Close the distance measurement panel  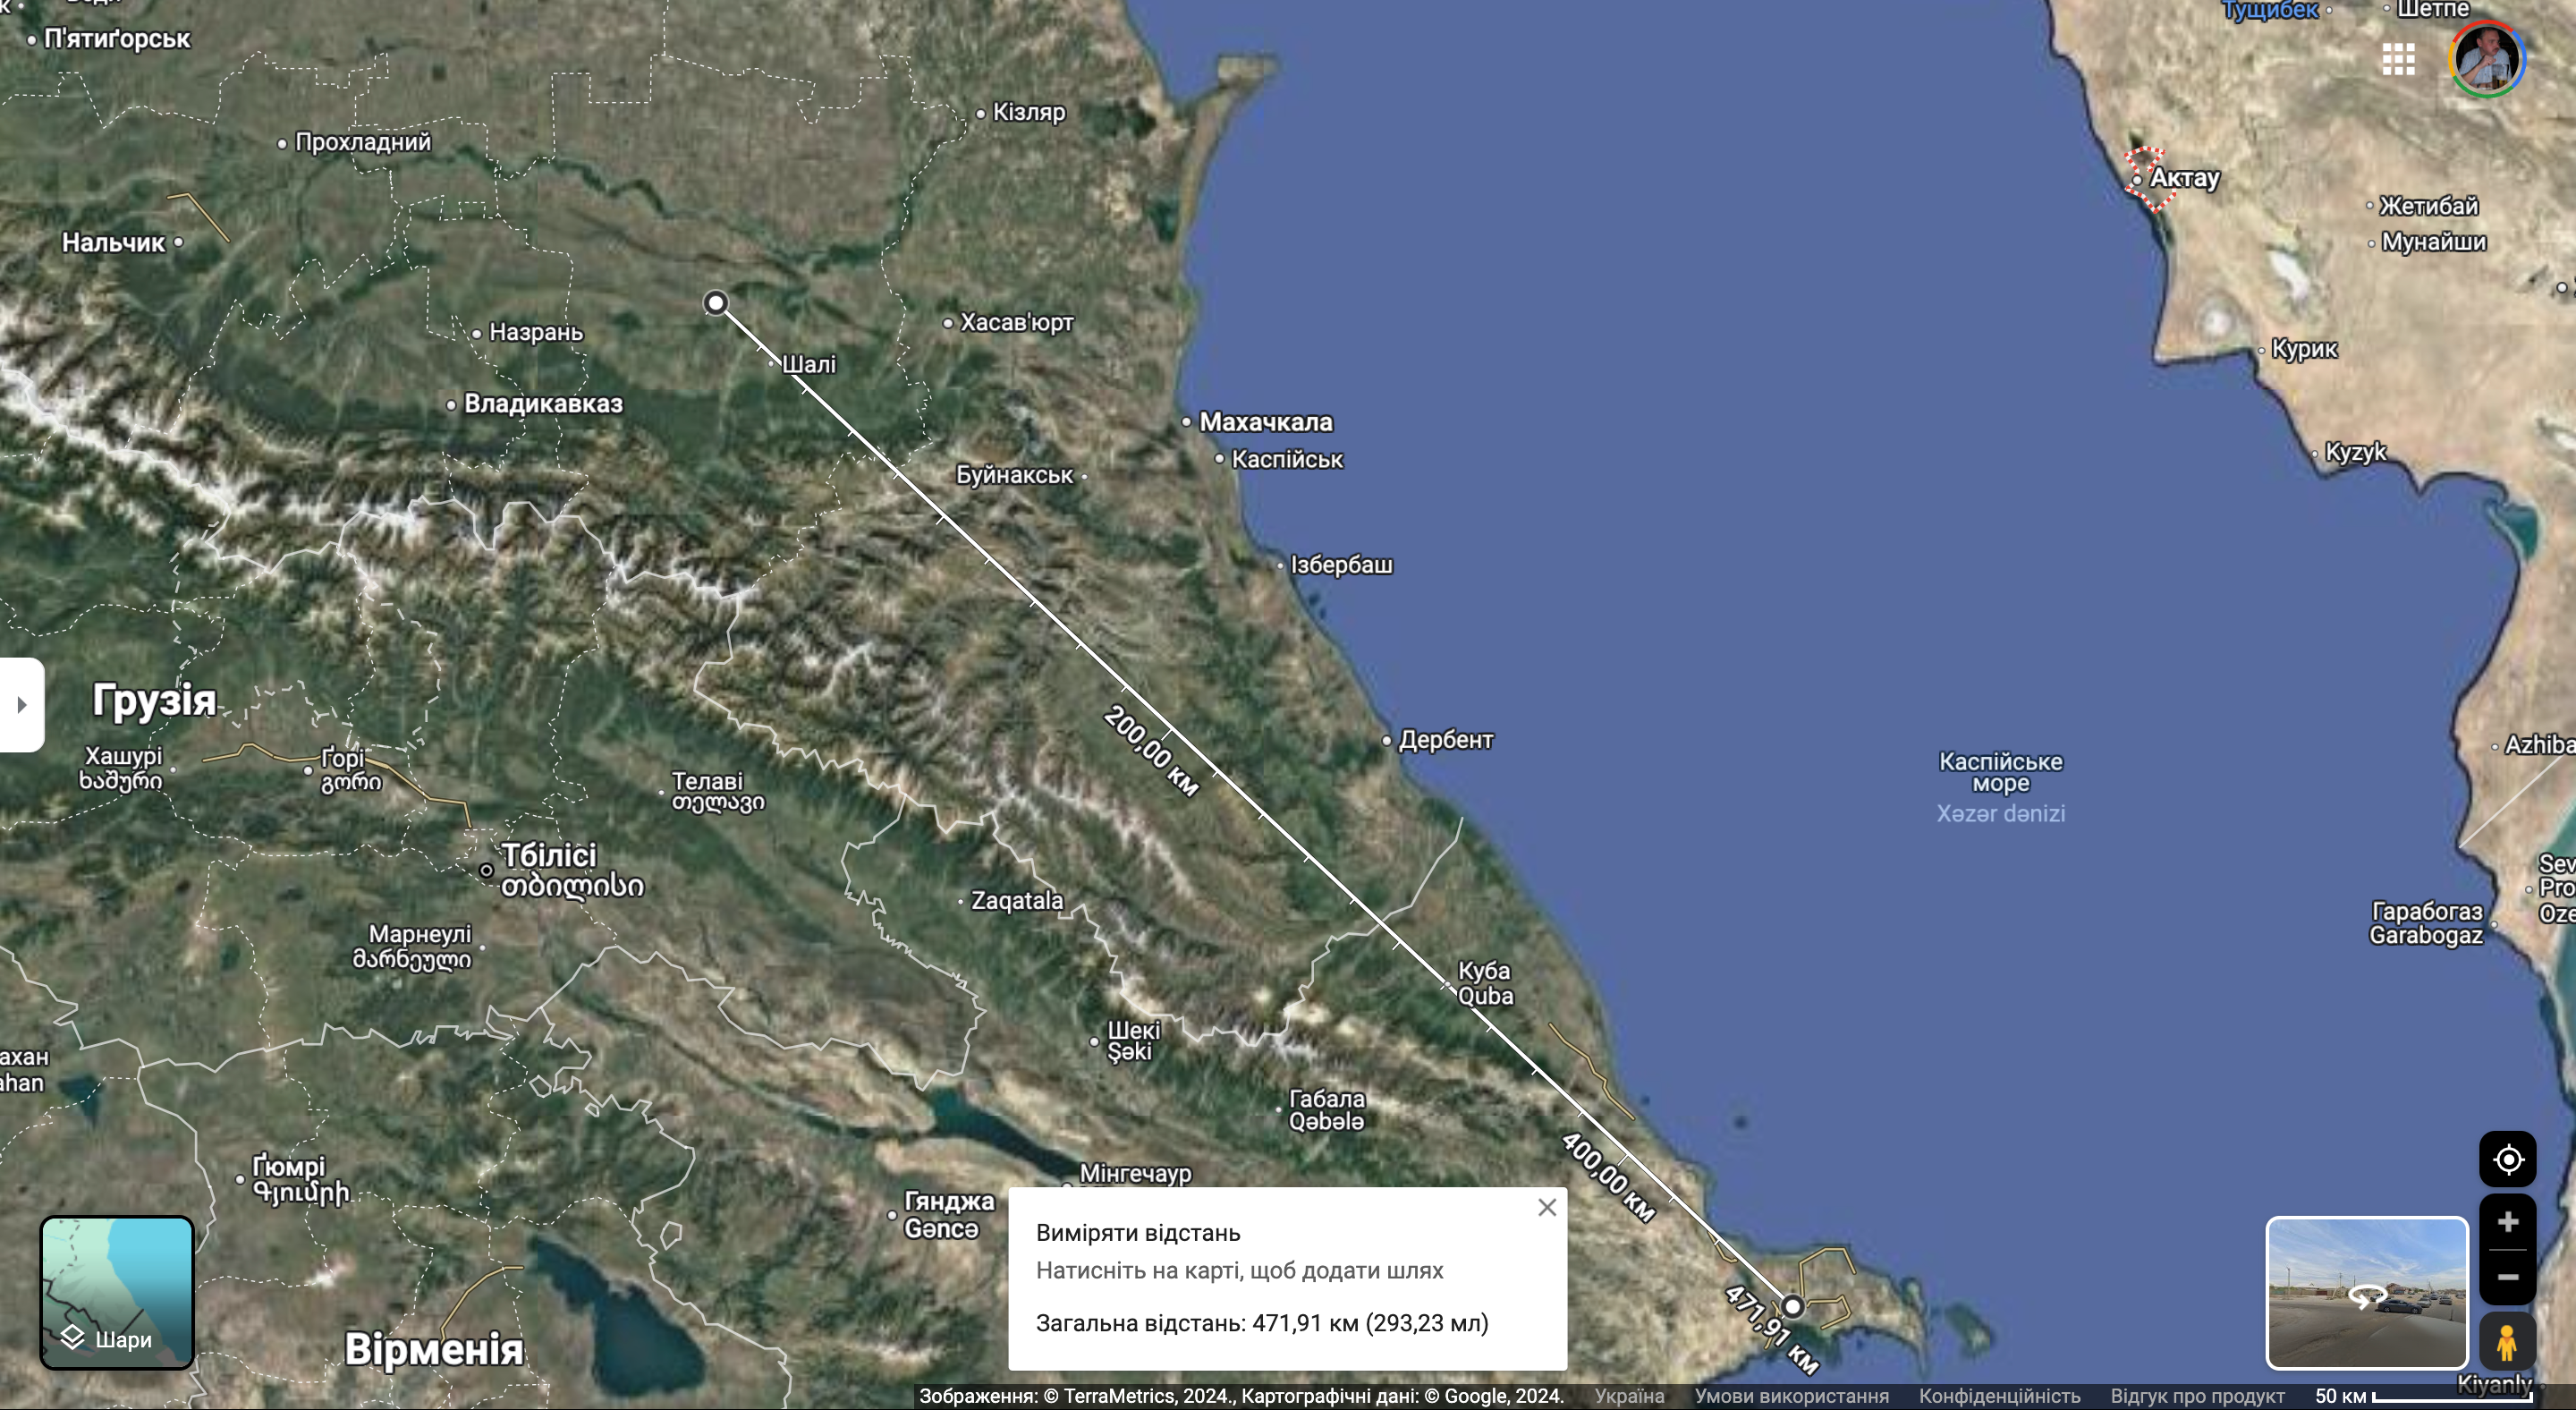click(1547, 1208)
